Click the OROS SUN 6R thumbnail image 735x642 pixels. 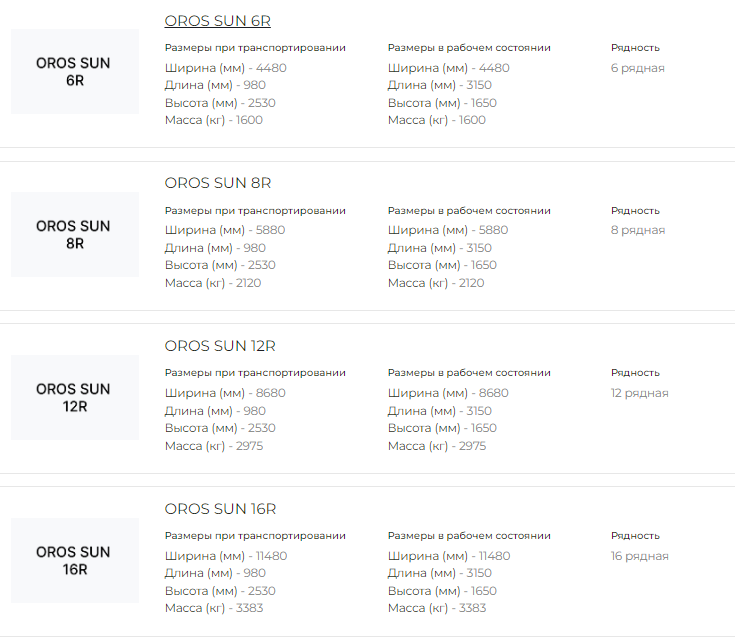point(74,71)
